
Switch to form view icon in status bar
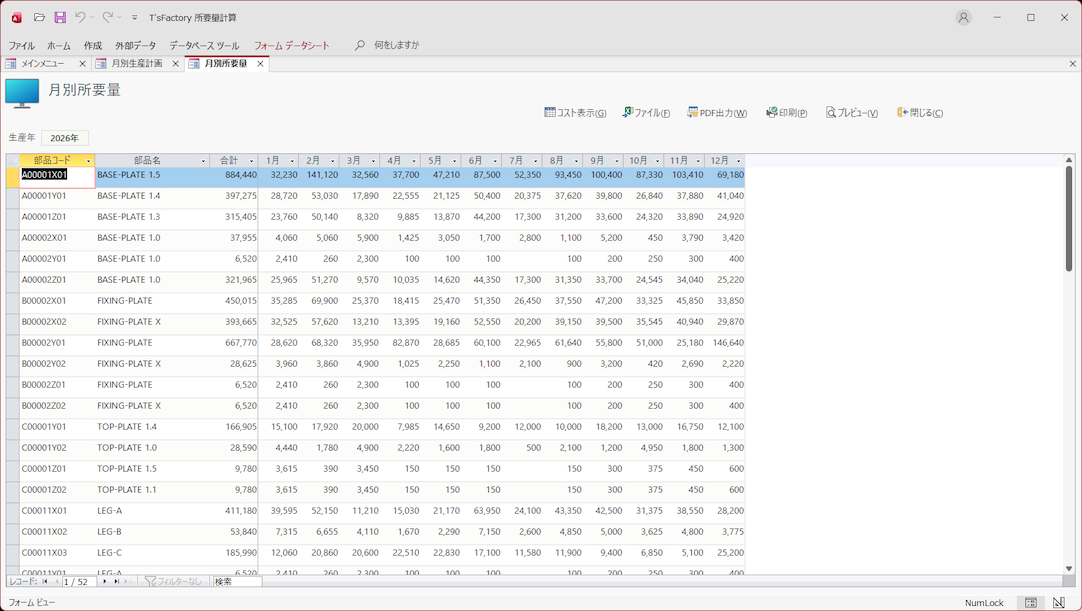1030,603
